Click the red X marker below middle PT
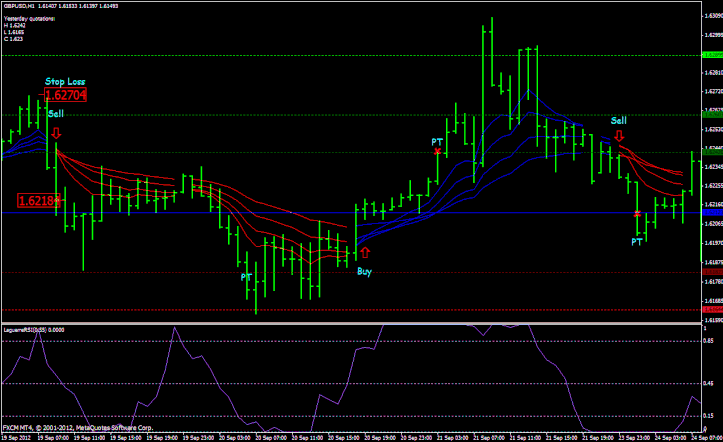Screen dimensions: 723x442 click(x=437, y=151)
